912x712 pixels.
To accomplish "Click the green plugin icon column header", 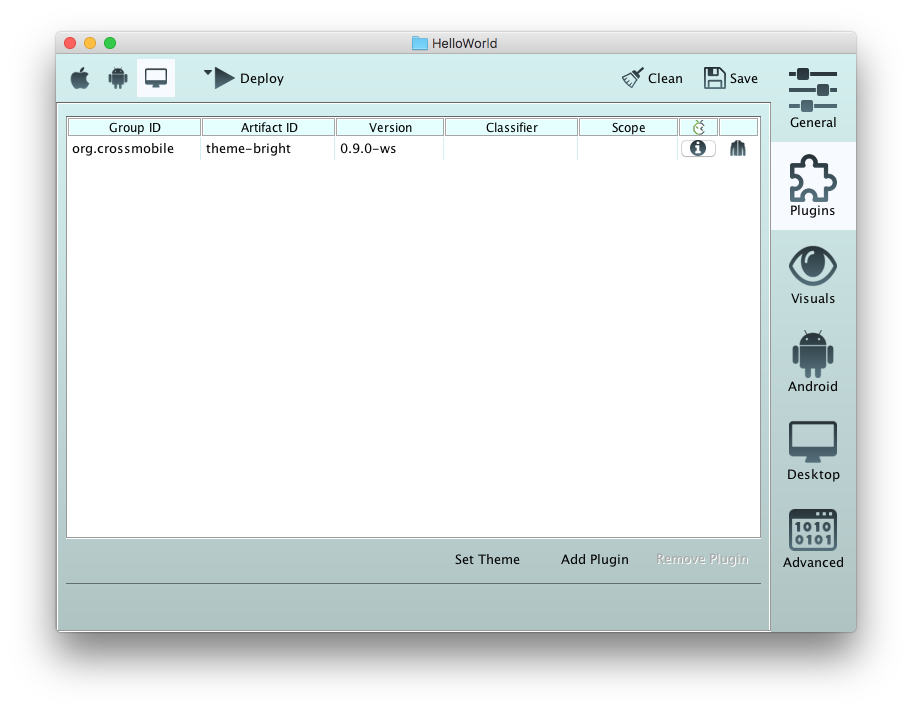I will click(x=699, y=127).
